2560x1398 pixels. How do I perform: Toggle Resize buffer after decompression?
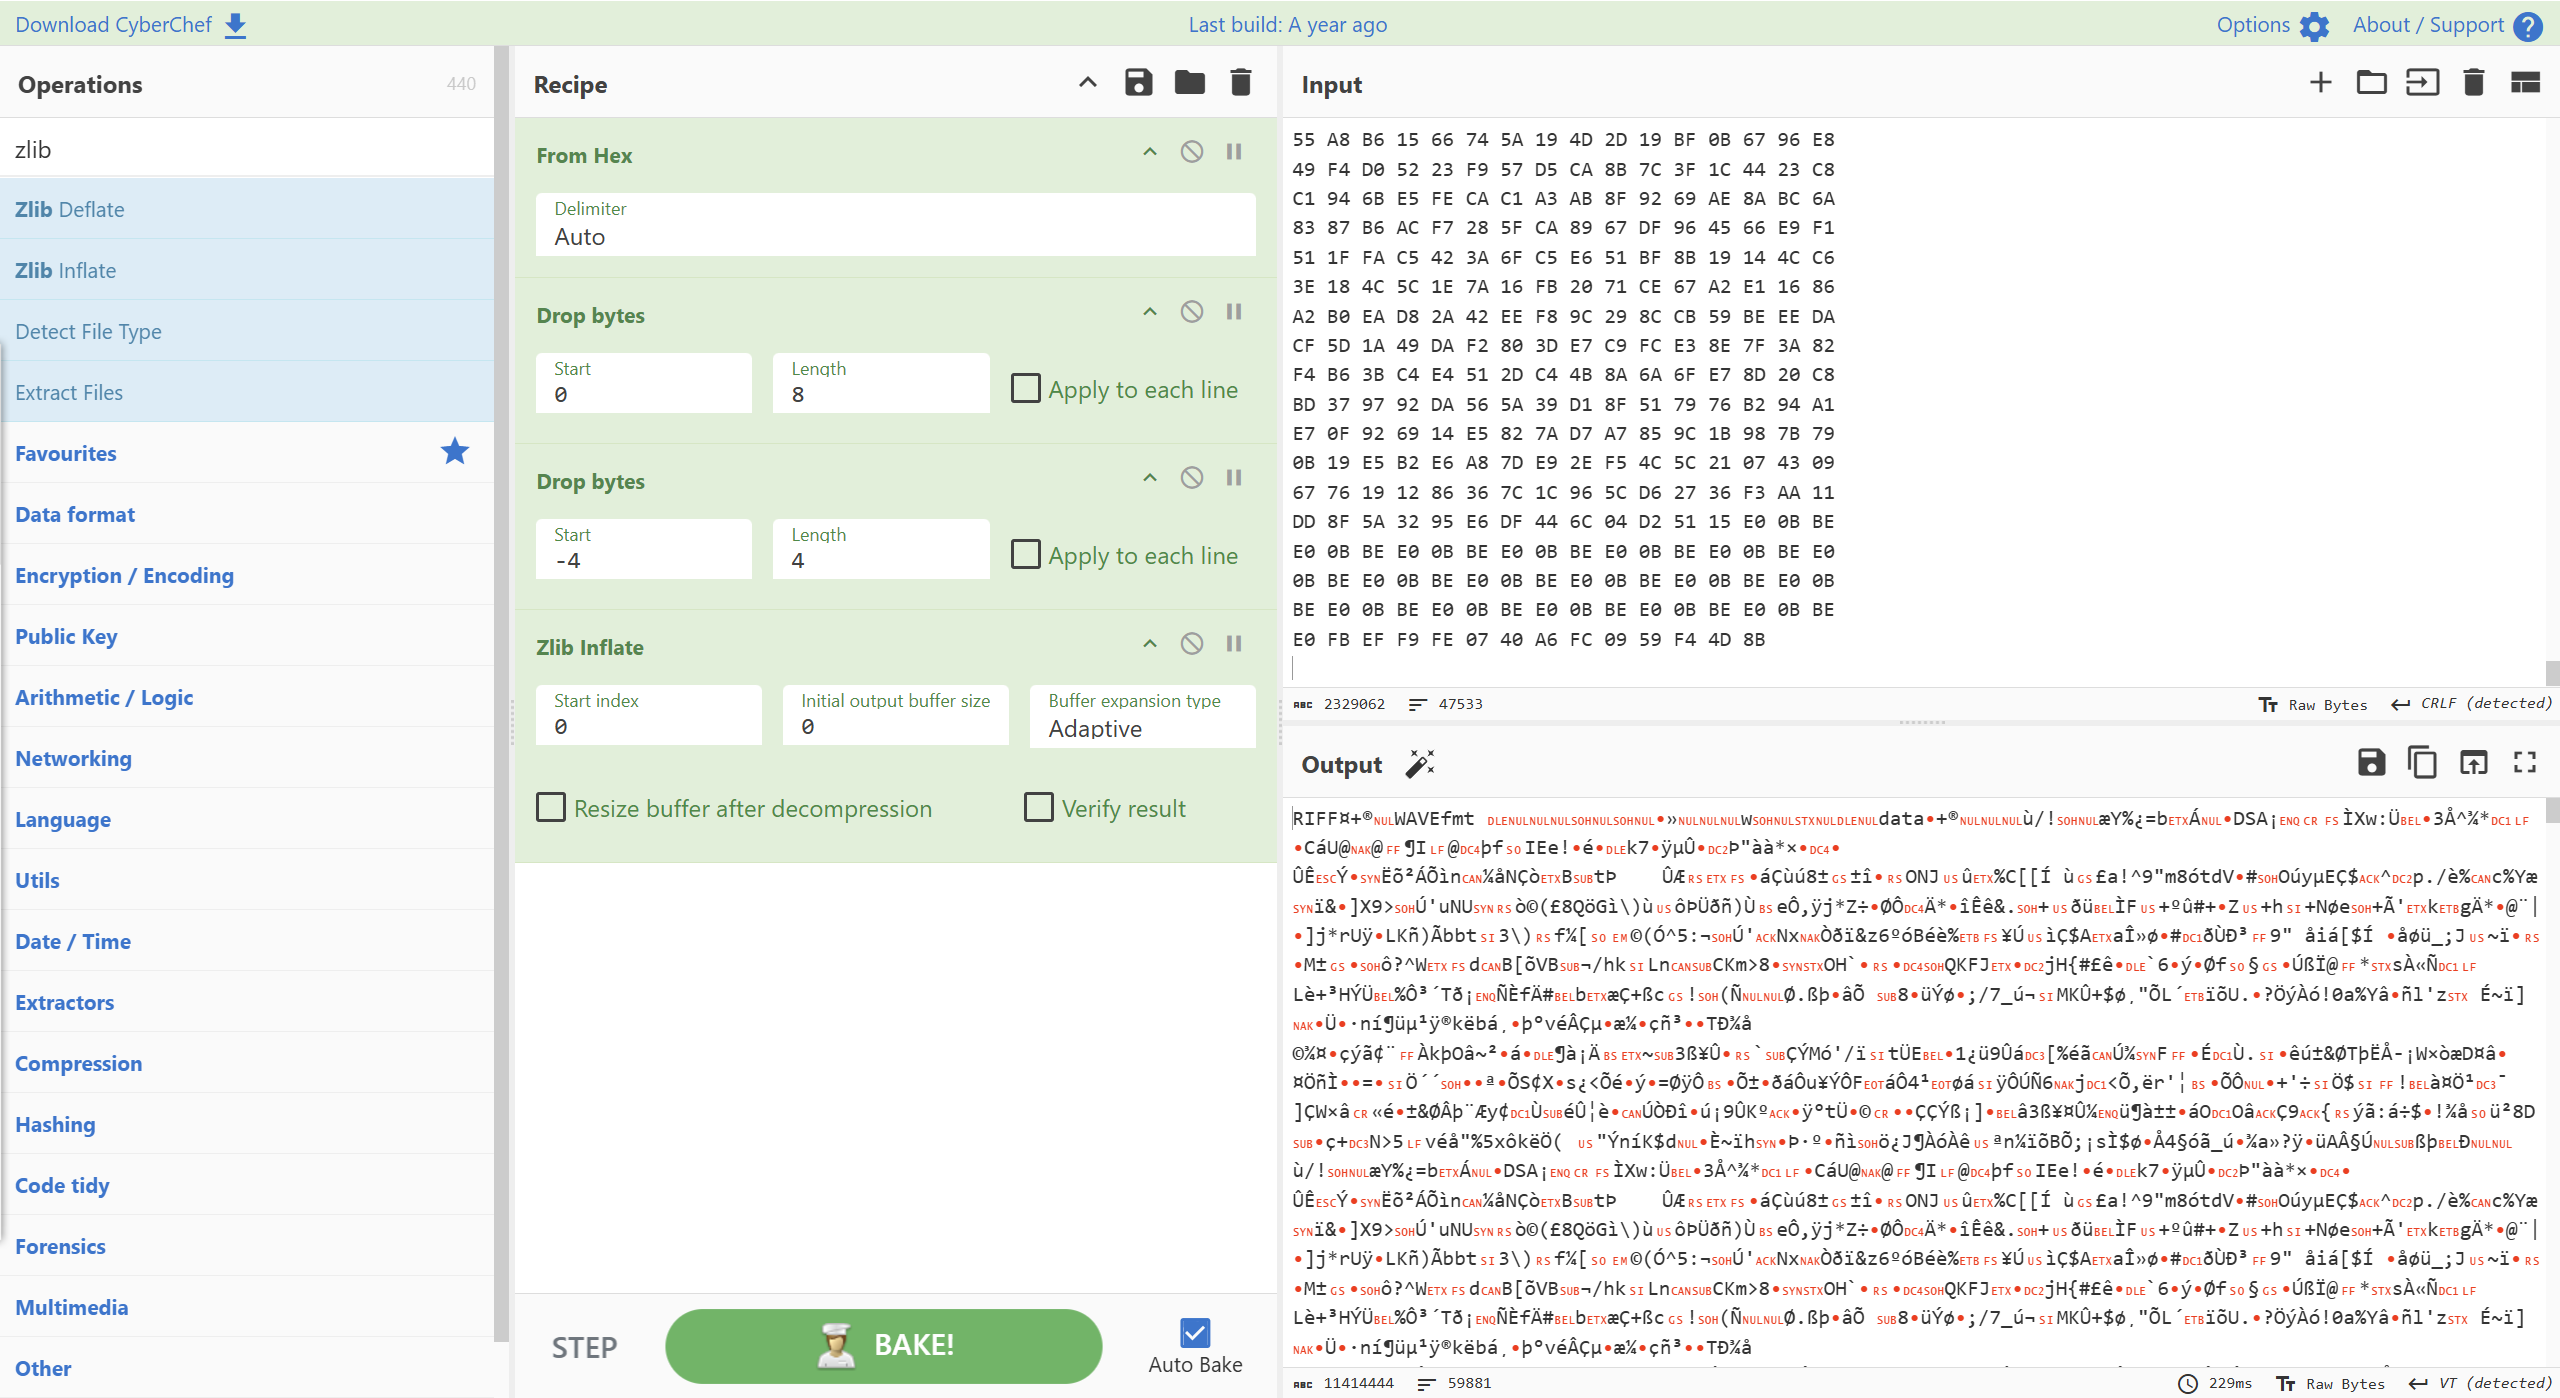click(x=551, y=807)
